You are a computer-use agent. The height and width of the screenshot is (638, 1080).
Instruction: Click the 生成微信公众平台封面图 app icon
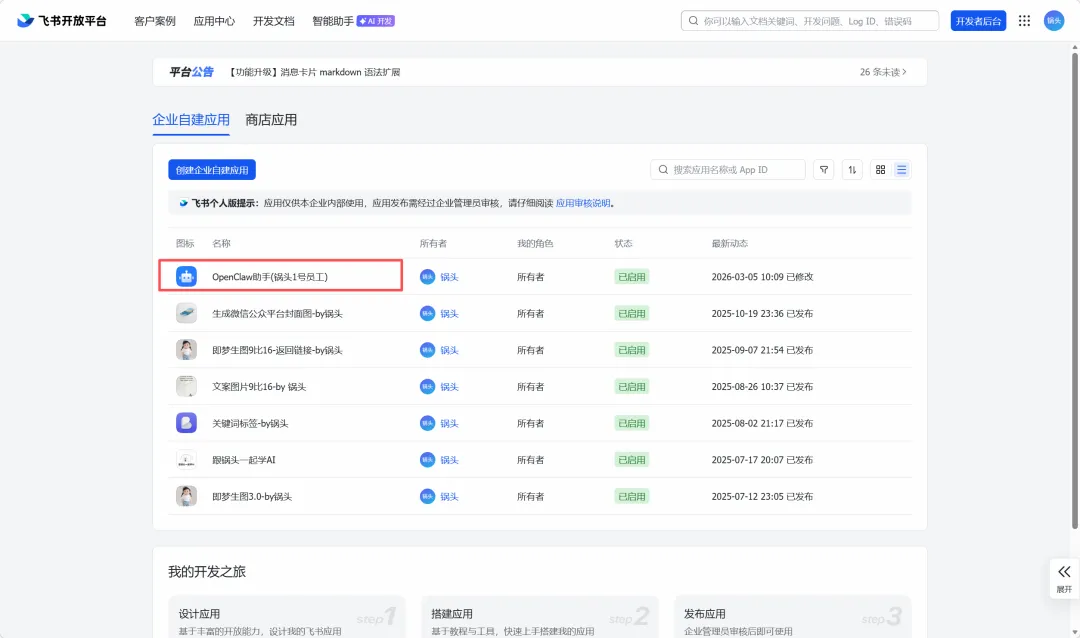[x=186, y=313]
